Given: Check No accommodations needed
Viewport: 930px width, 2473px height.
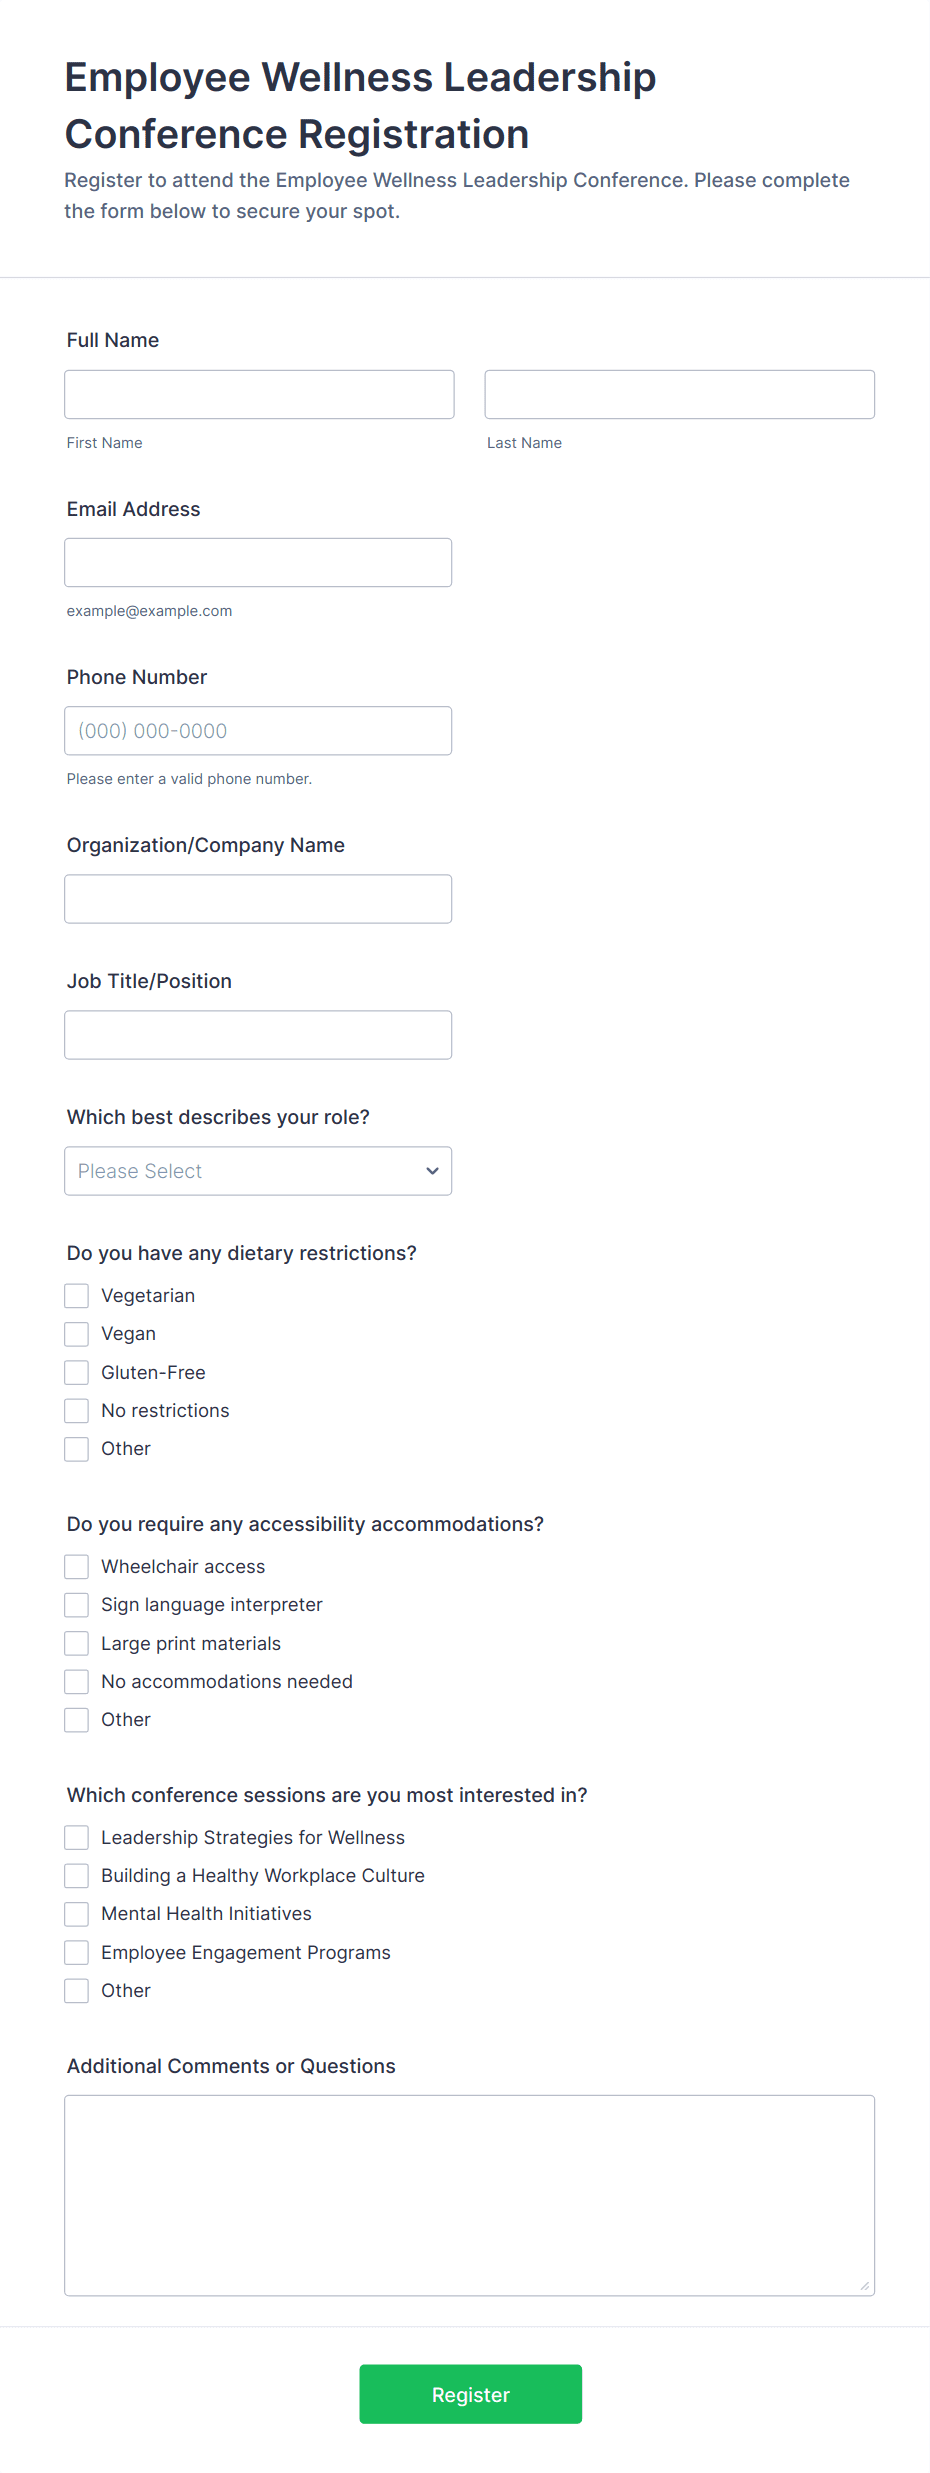Looking at the screenshot, I should [x=76, y=1681].
